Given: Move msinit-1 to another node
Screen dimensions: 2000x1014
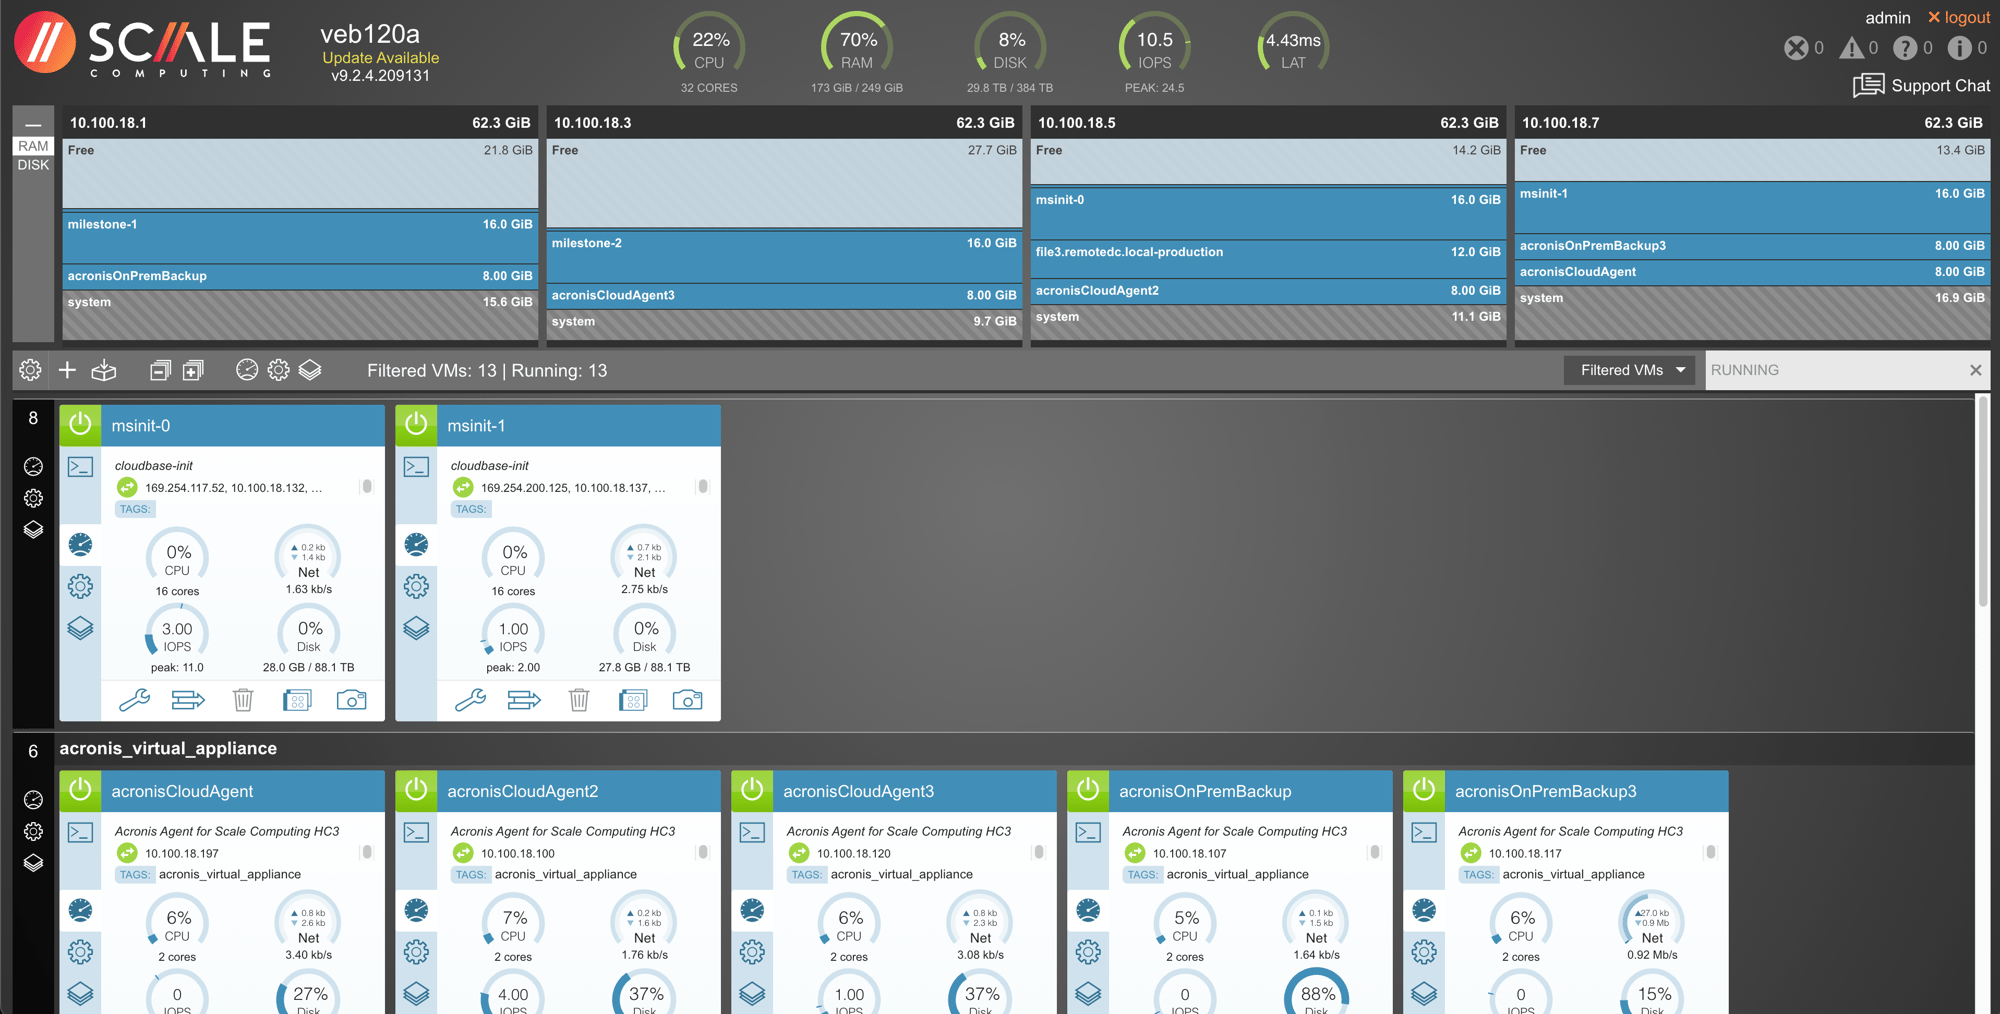Looking at the screenshot, I should click(x=524, y=700).
